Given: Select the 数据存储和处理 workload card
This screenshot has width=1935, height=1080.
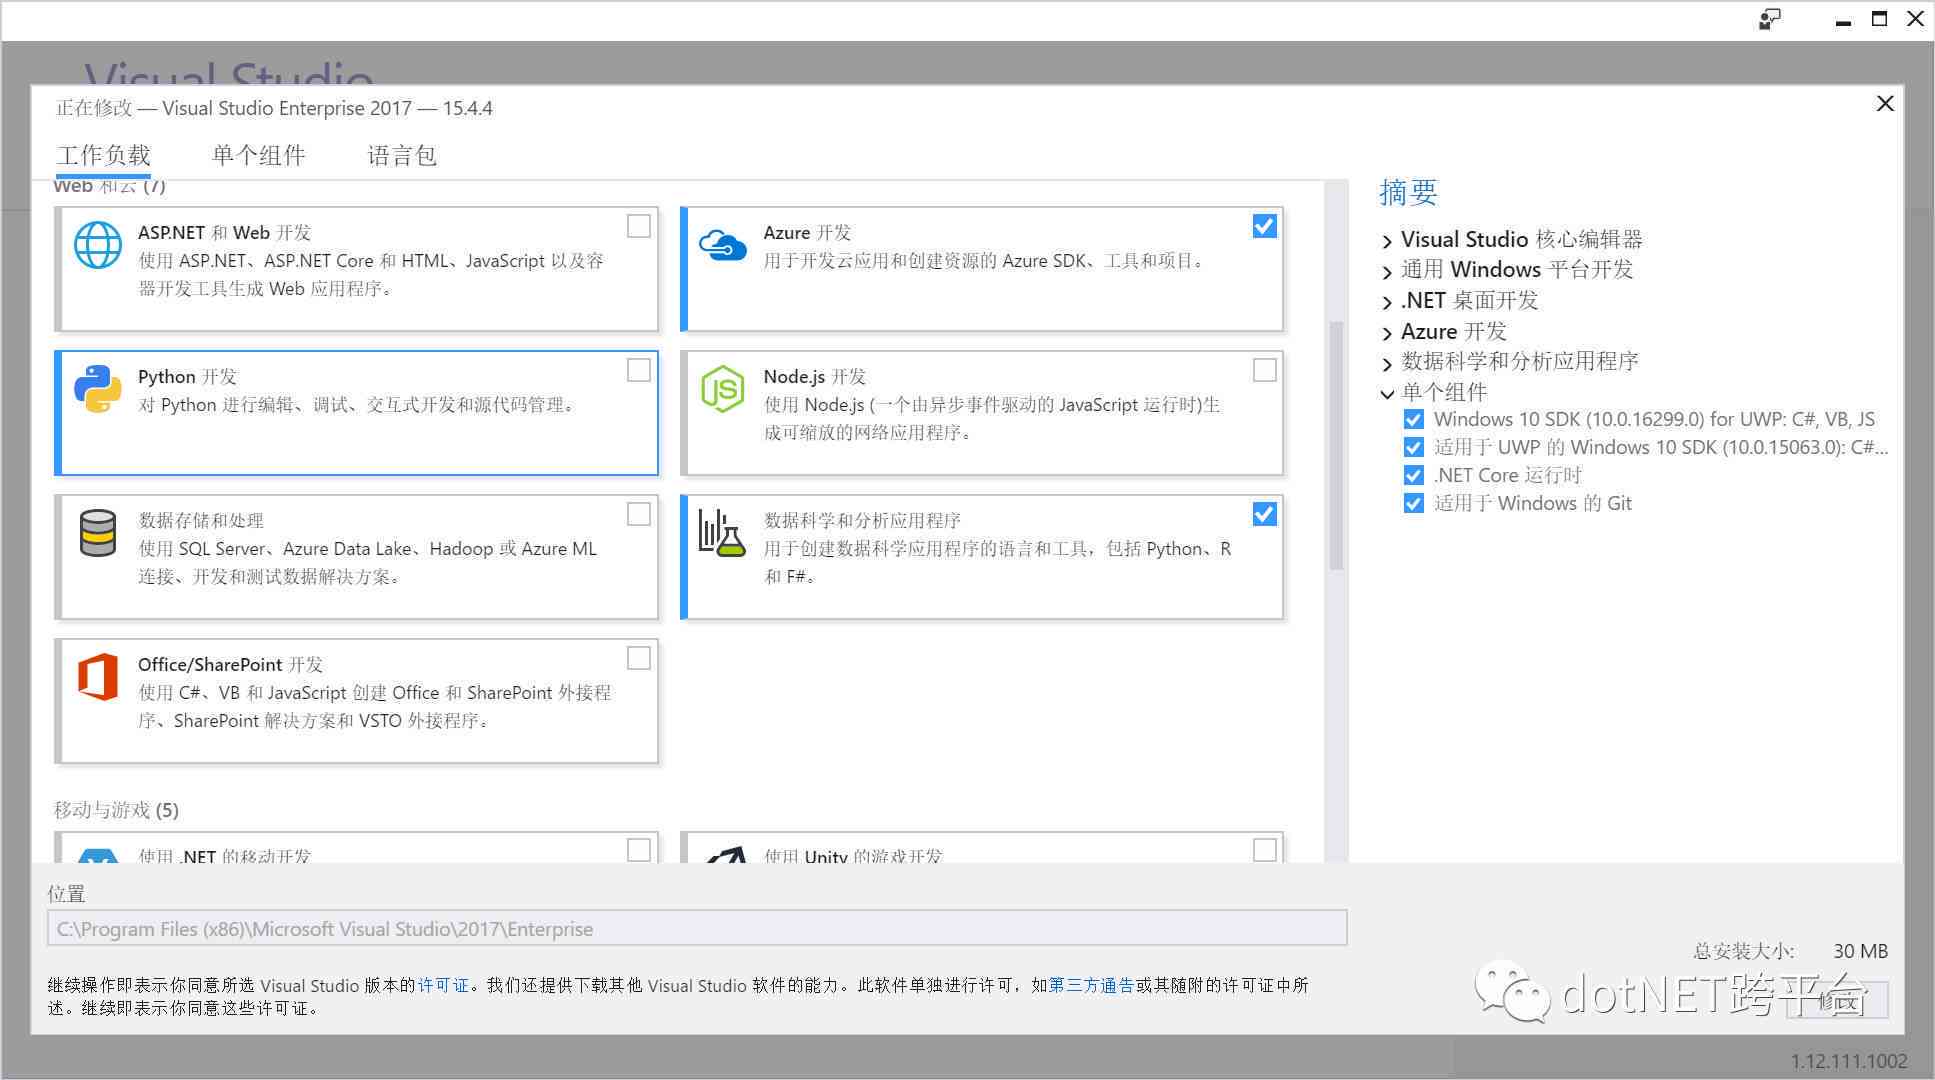Looking at the screenshot, I should tap(356, 557).
